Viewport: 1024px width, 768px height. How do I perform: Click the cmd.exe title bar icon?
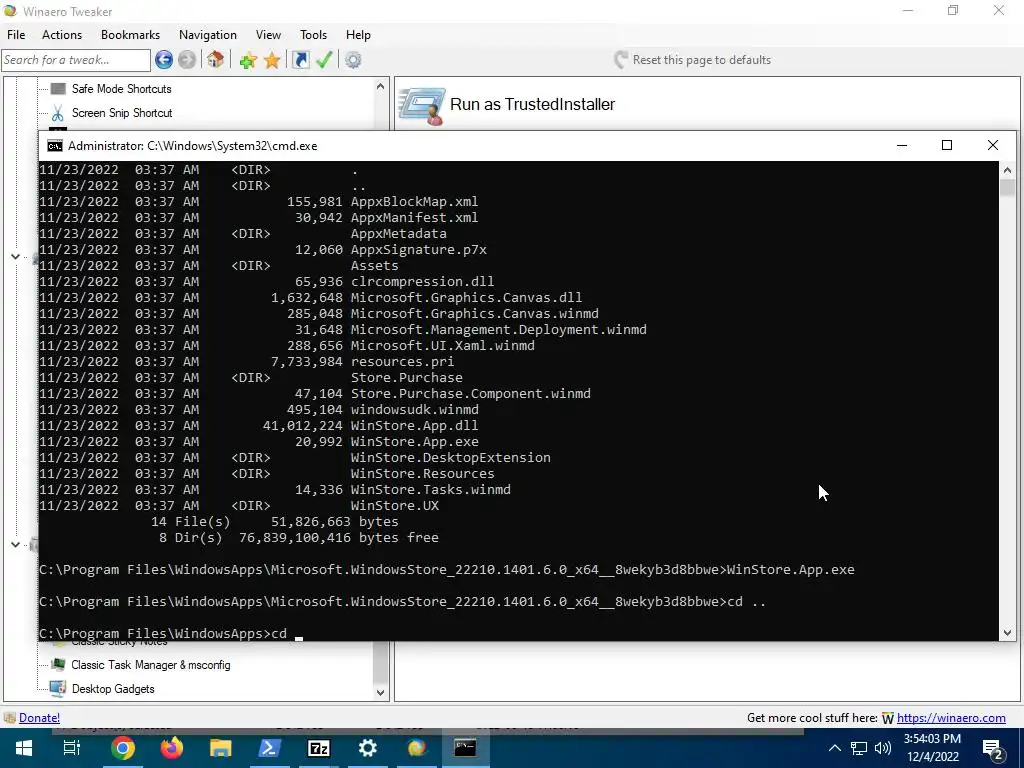pos(55,146)
